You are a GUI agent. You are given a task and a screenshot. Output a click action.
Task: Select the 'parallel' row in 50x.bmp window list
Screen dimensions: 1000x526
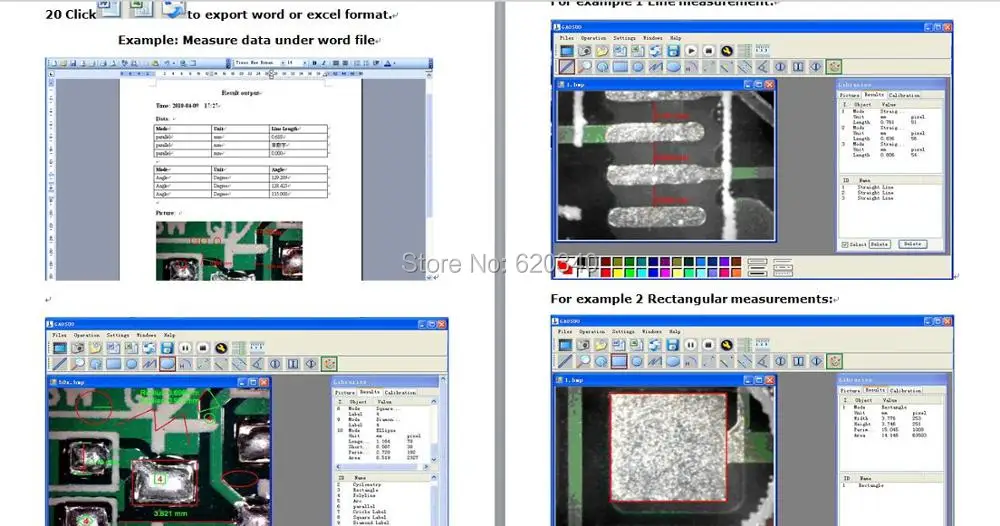[364, 506]
